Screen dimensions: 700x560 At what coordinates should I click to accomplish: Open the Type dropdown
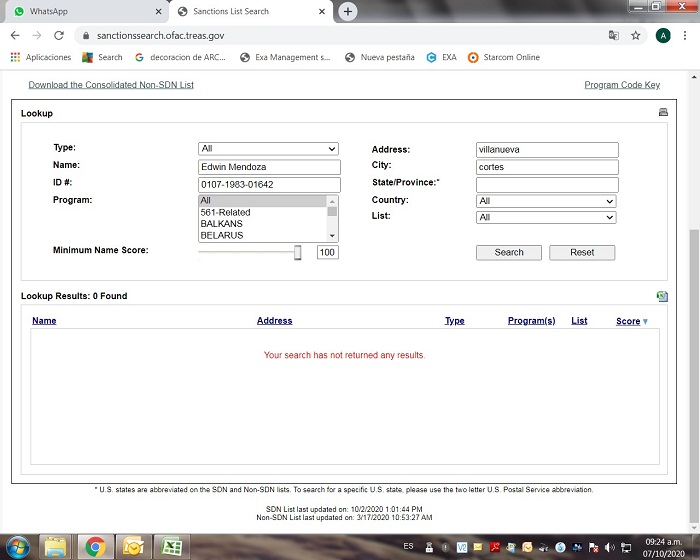point(269,149)
